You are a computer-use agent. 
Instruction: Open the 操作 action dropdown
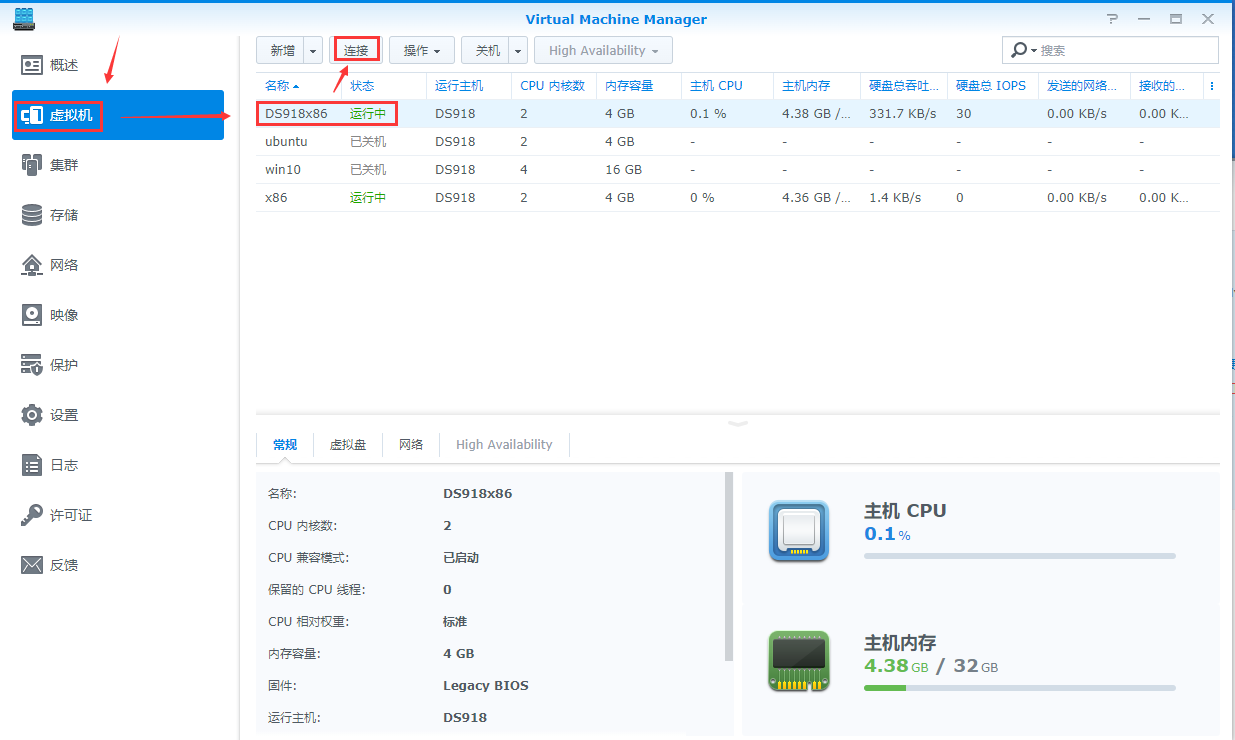421,51
